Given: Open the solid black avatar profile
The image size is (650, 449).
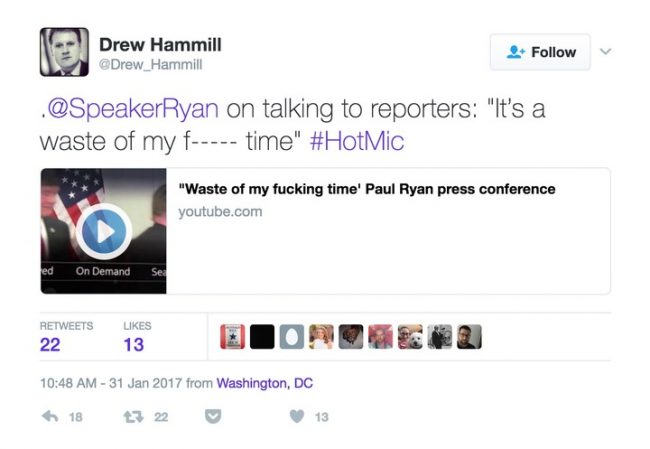Looking at the screenshot, I should pyautogui.click(x=262, y=336).
